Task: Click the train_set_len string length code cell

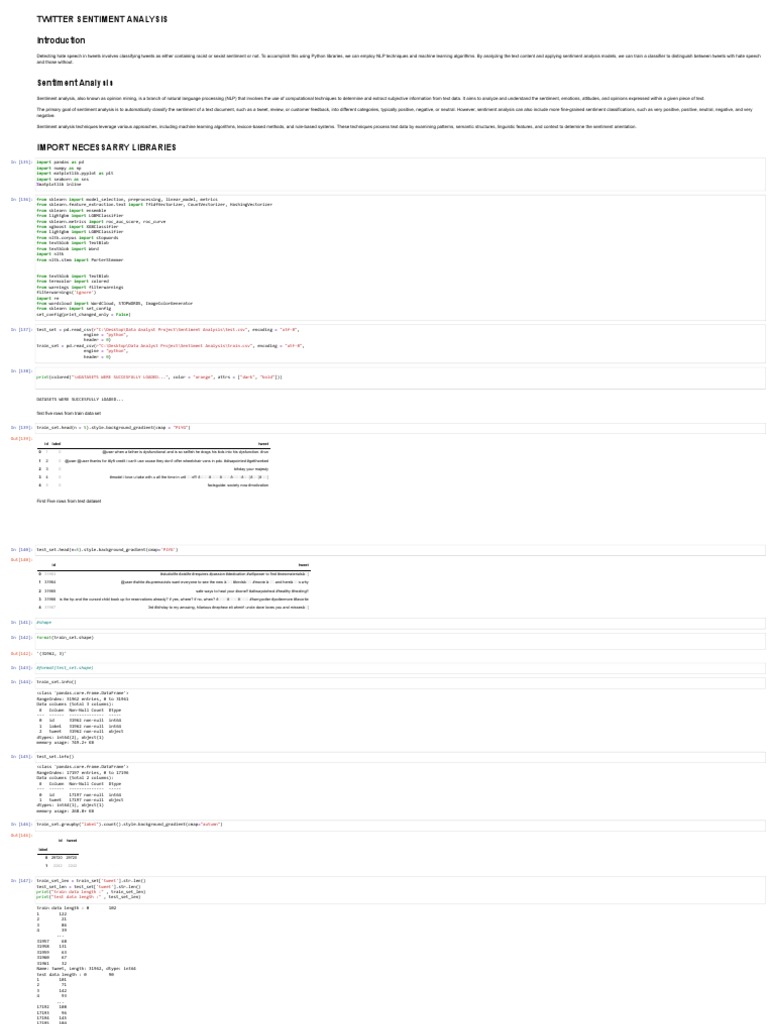Action: pos(400,889)
